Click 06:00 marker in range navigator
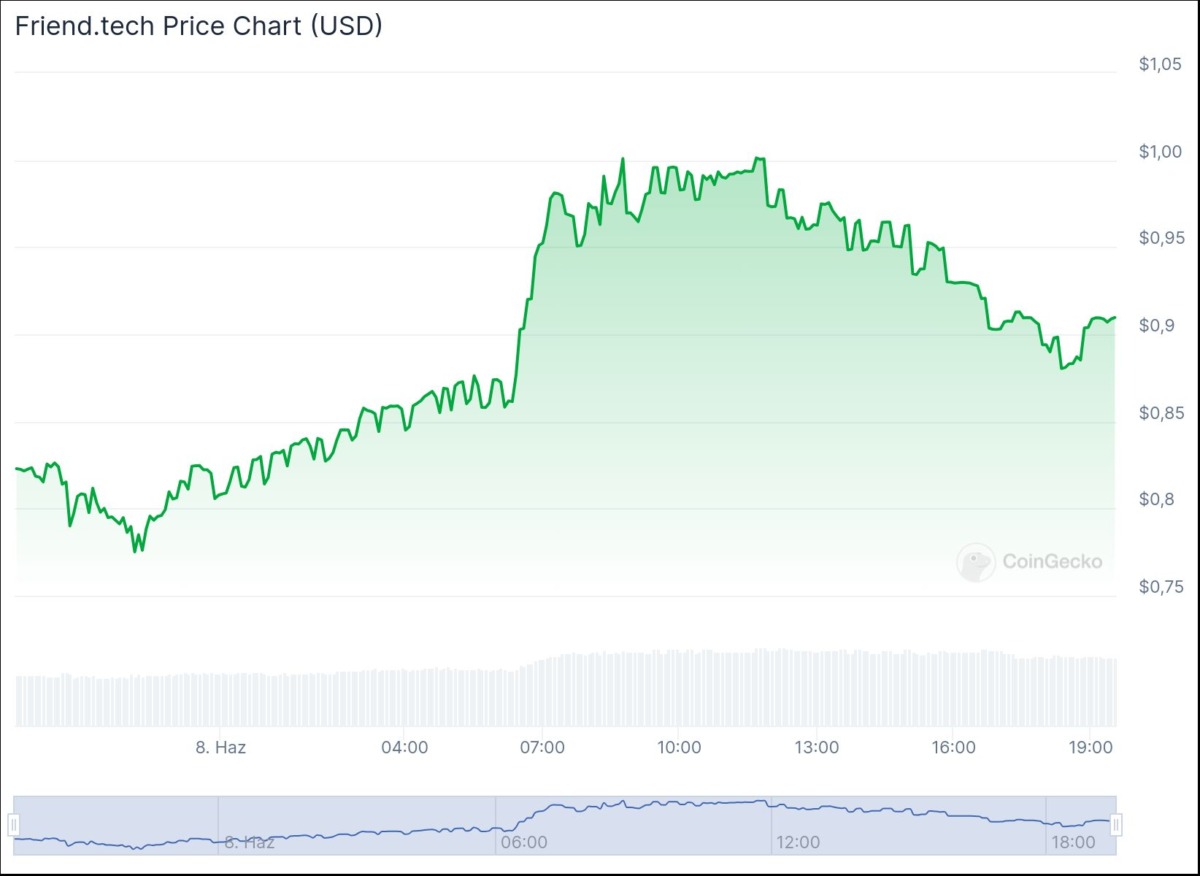The width and height of the screenshot is (1200, 876). tap(523, 842)
